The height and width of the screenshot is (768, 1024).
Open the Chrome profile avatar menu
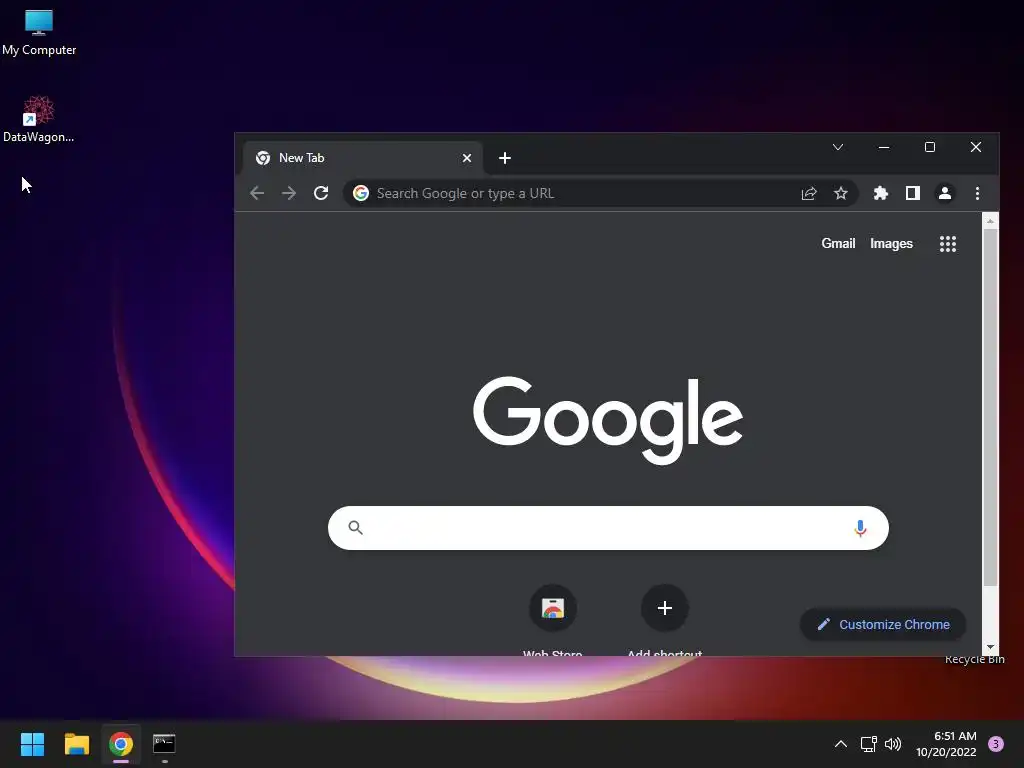pos(945,193)
